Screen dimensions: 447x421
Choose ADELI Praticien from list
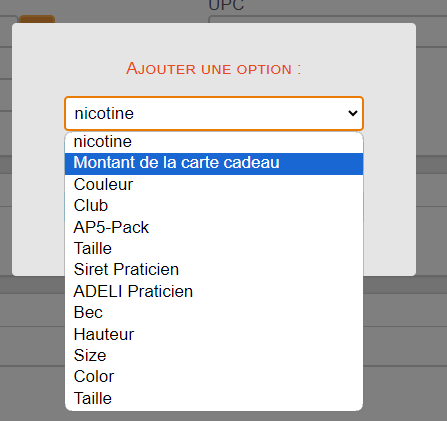[214, 291]
